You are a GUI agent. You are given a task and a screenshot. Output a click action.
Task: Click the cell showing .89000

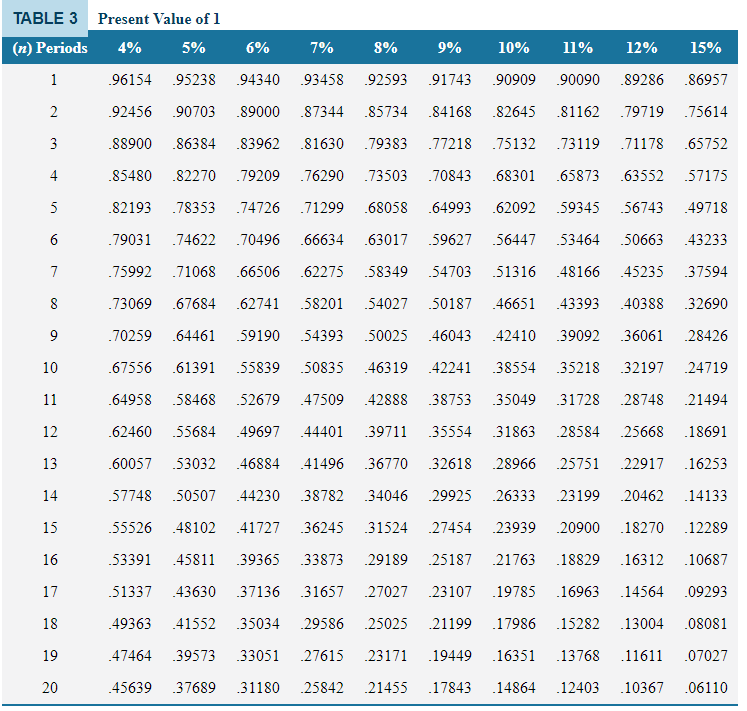click(258, 112)
